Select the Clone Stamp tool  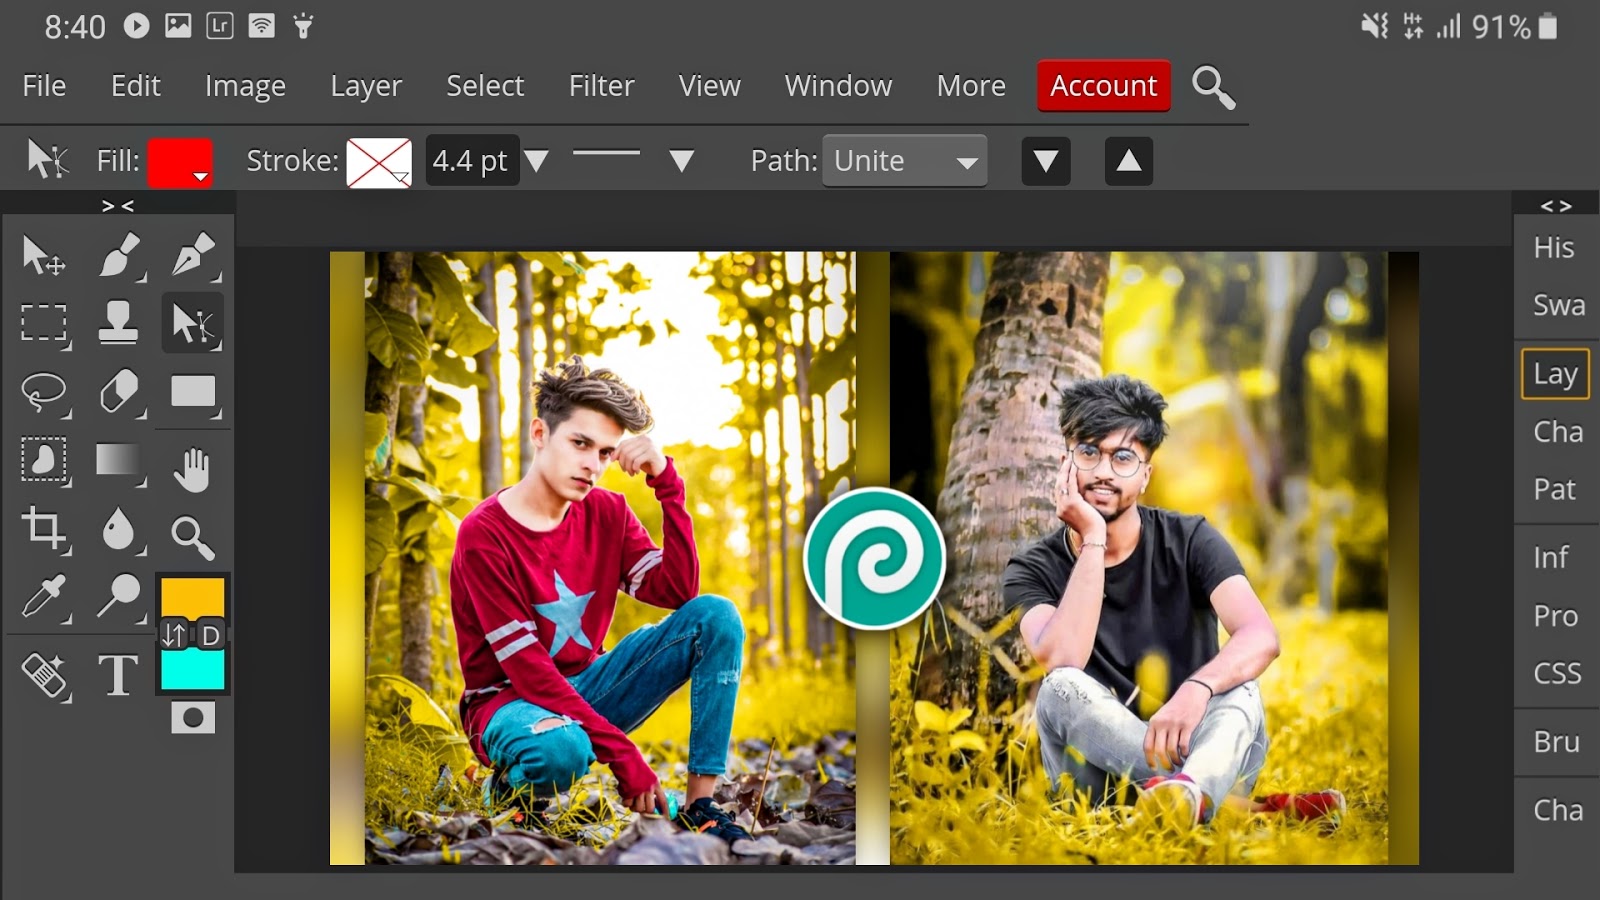[x=118, y=323]
